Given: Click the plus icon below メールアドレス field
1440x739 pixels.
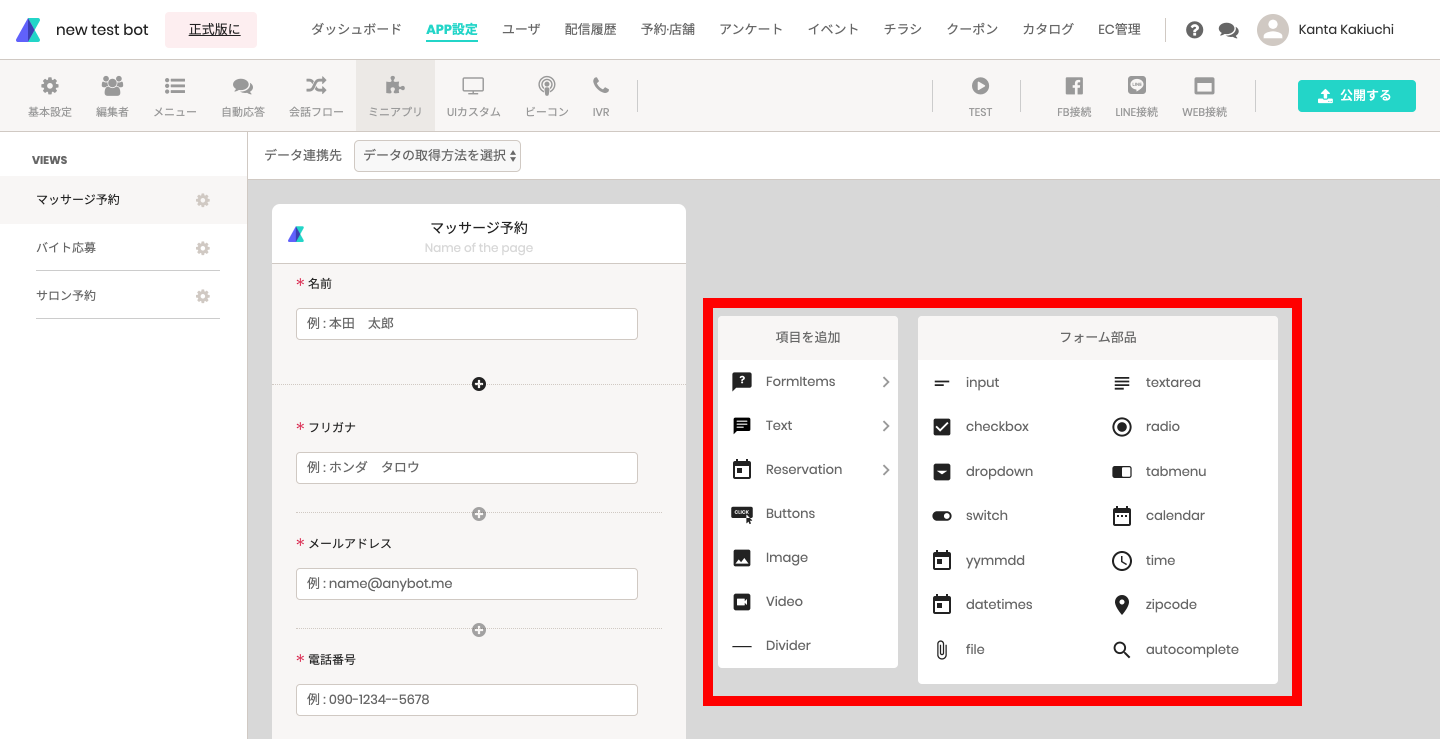Looking at the screenshot, I should pyautogui.click(x=479, y=630).
